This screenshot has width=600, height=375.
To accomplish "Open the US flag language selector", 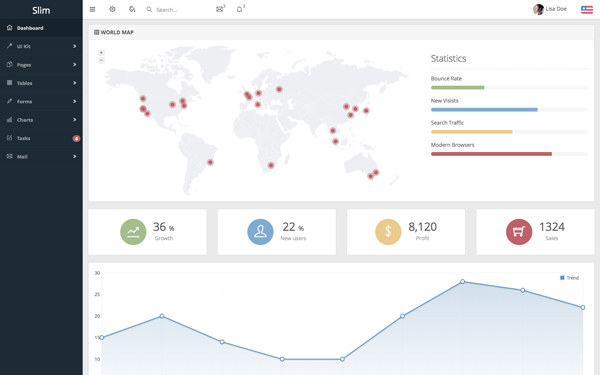I will [587, 10].
